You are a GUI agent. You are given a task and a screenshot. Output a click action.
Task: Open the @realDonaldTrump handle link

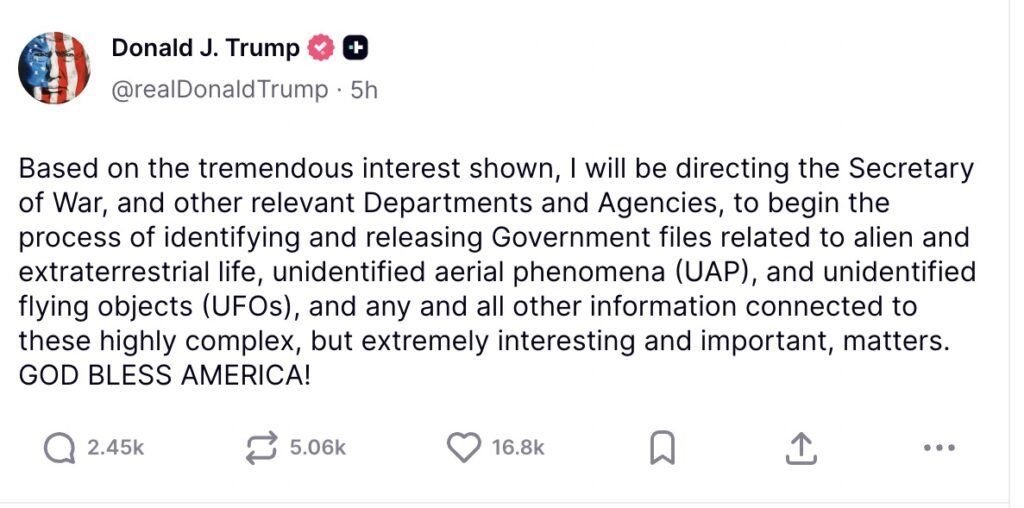[x=219, y=89]
